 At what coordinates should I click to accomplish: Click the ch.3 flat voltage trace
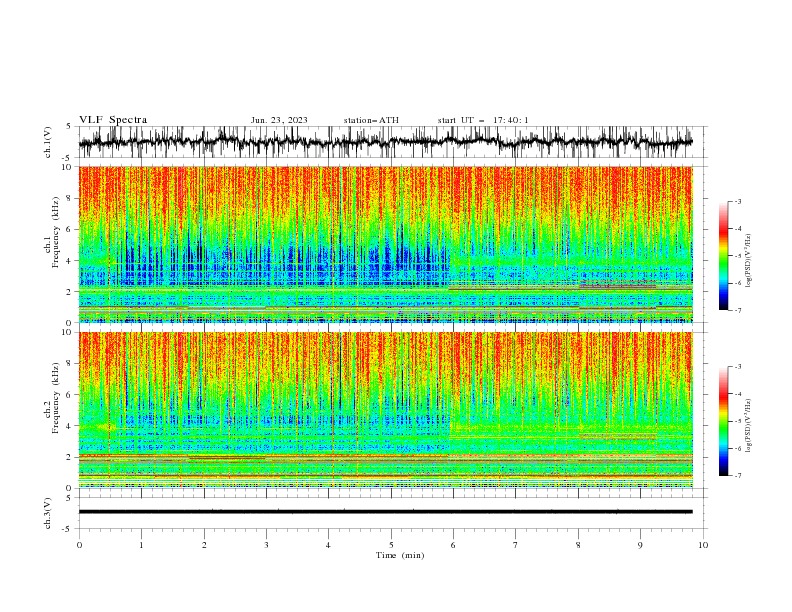click(385, 512)
